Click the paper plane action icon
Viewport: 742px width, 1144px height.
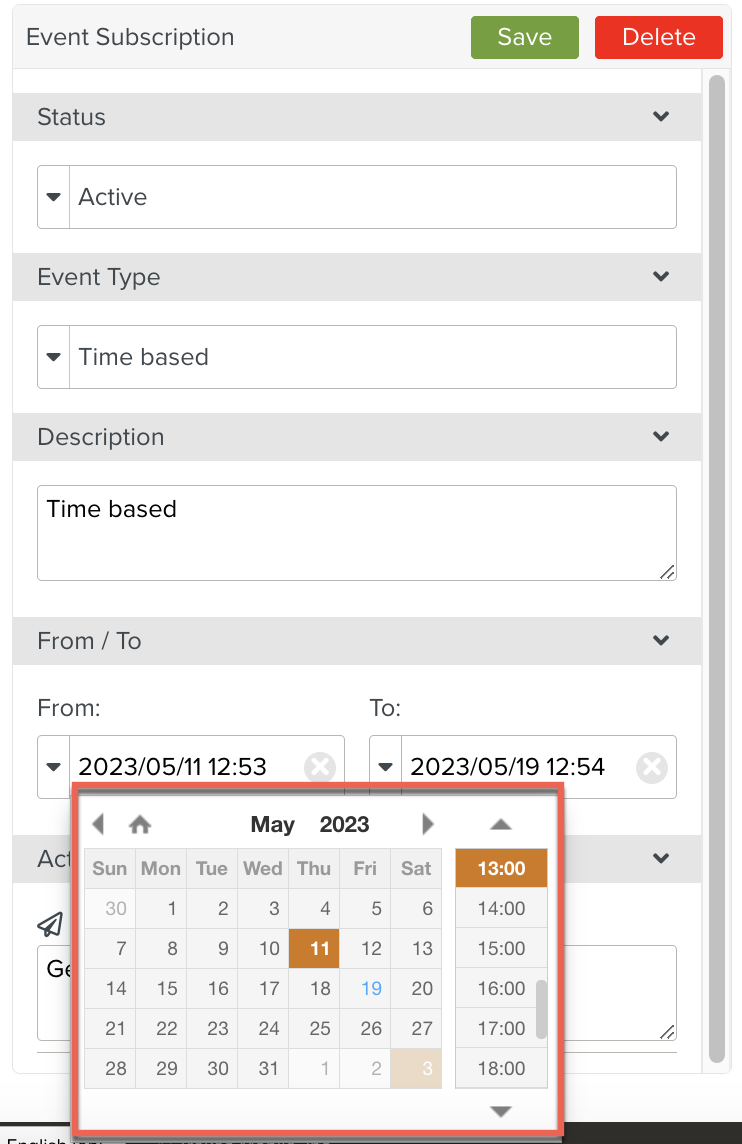(50, 924)
